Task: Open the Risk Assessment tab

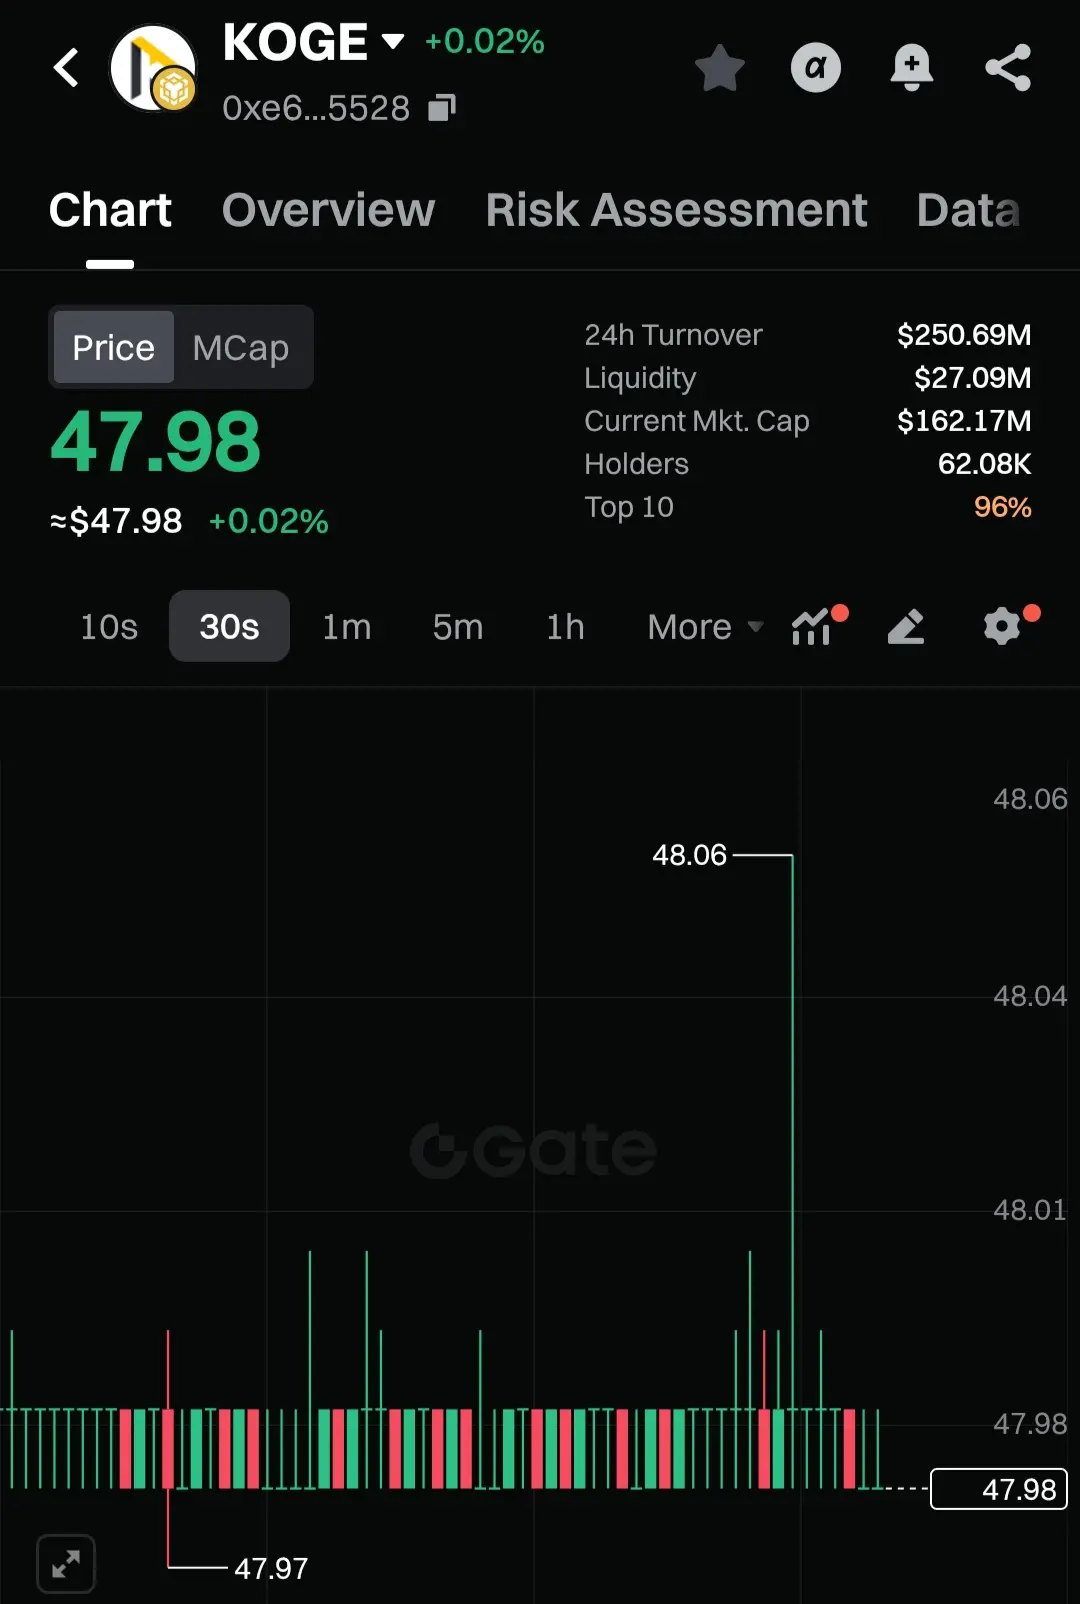Action: (676, 210)
